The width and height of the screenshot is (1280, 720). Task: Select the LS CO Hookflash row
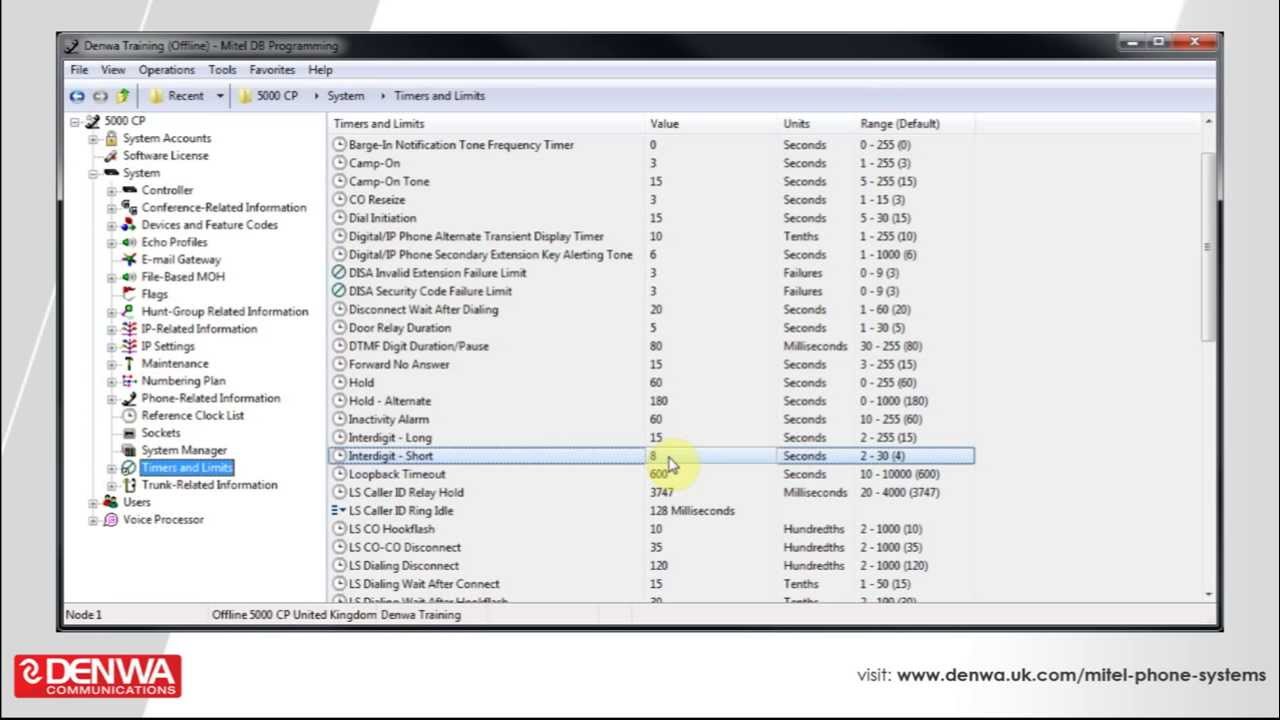pyautogui.click(x=651, y=529)
